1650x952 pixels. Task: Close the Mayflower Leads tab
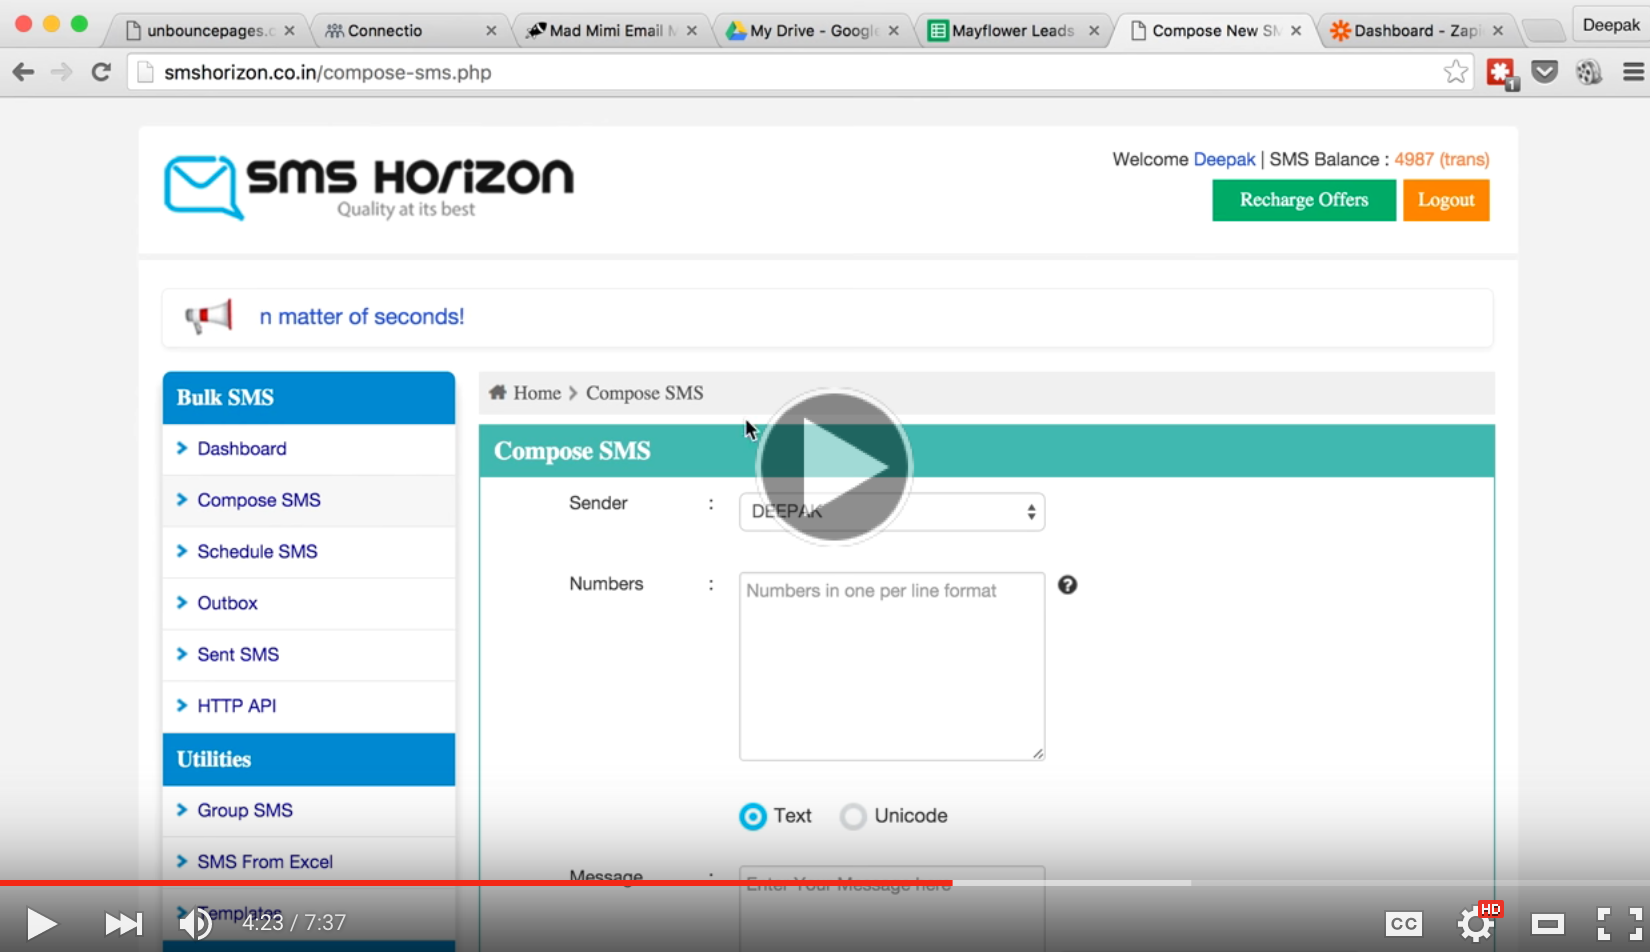[x=1094, y=31]
